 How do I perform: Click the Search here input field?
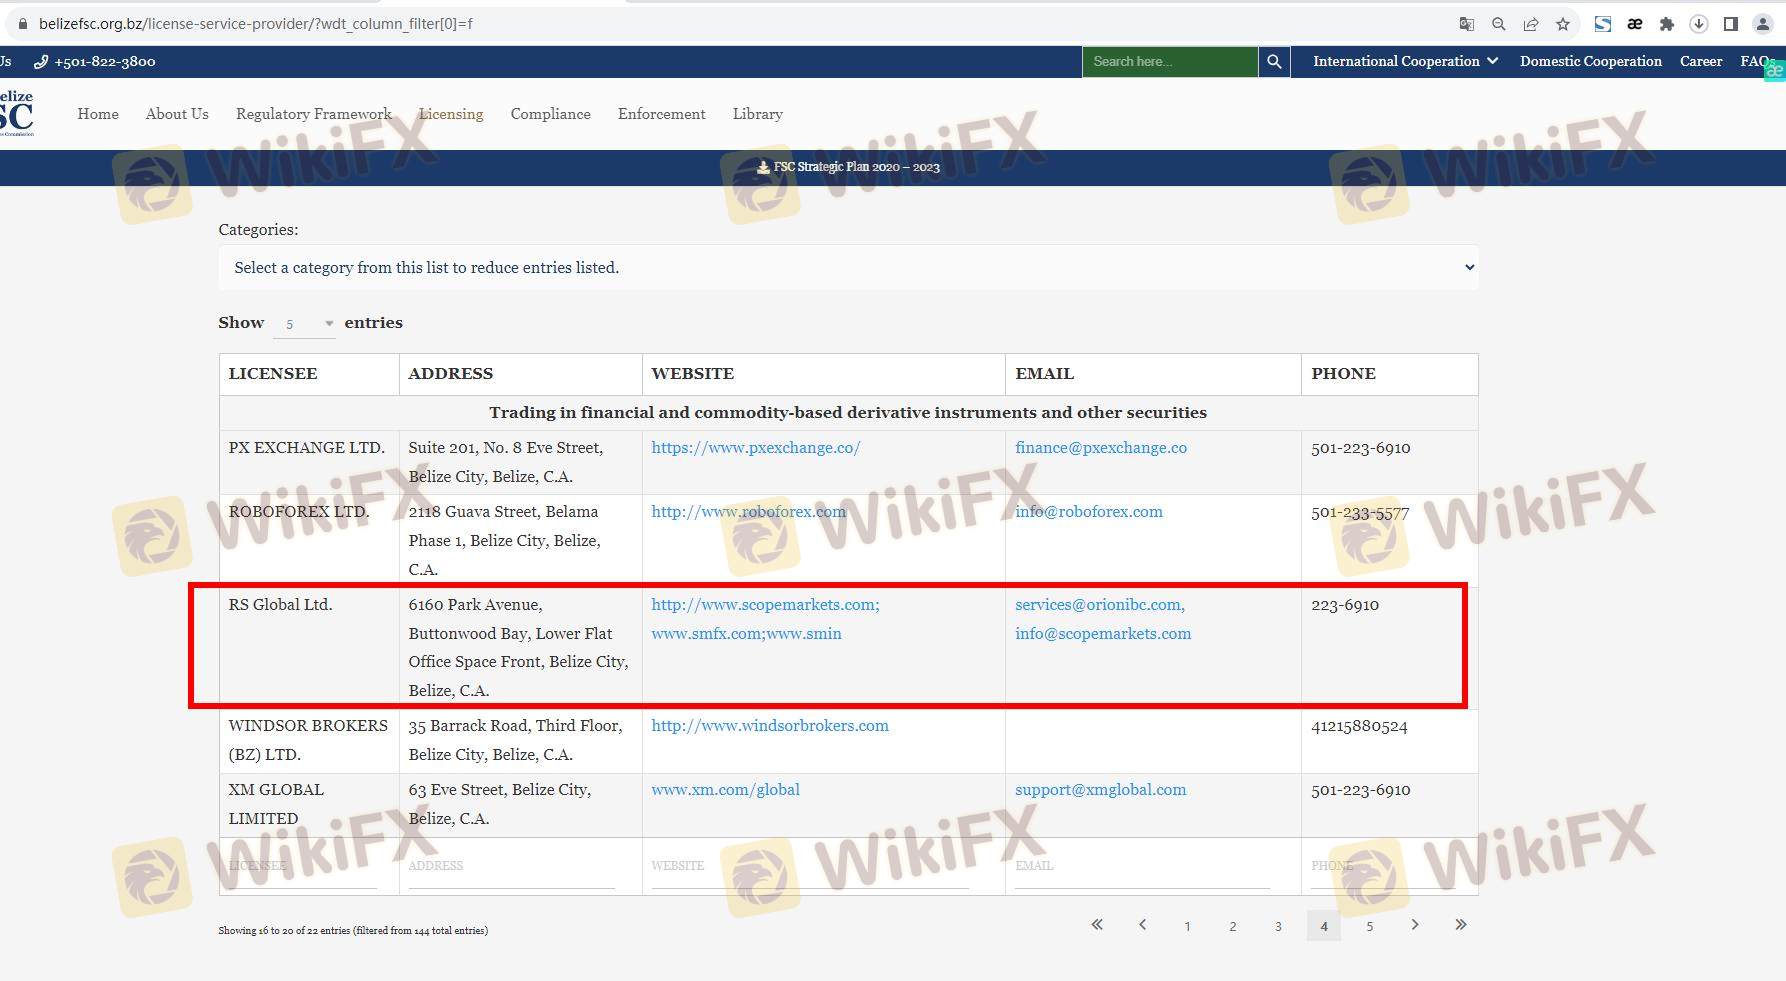pos(1169,62)
